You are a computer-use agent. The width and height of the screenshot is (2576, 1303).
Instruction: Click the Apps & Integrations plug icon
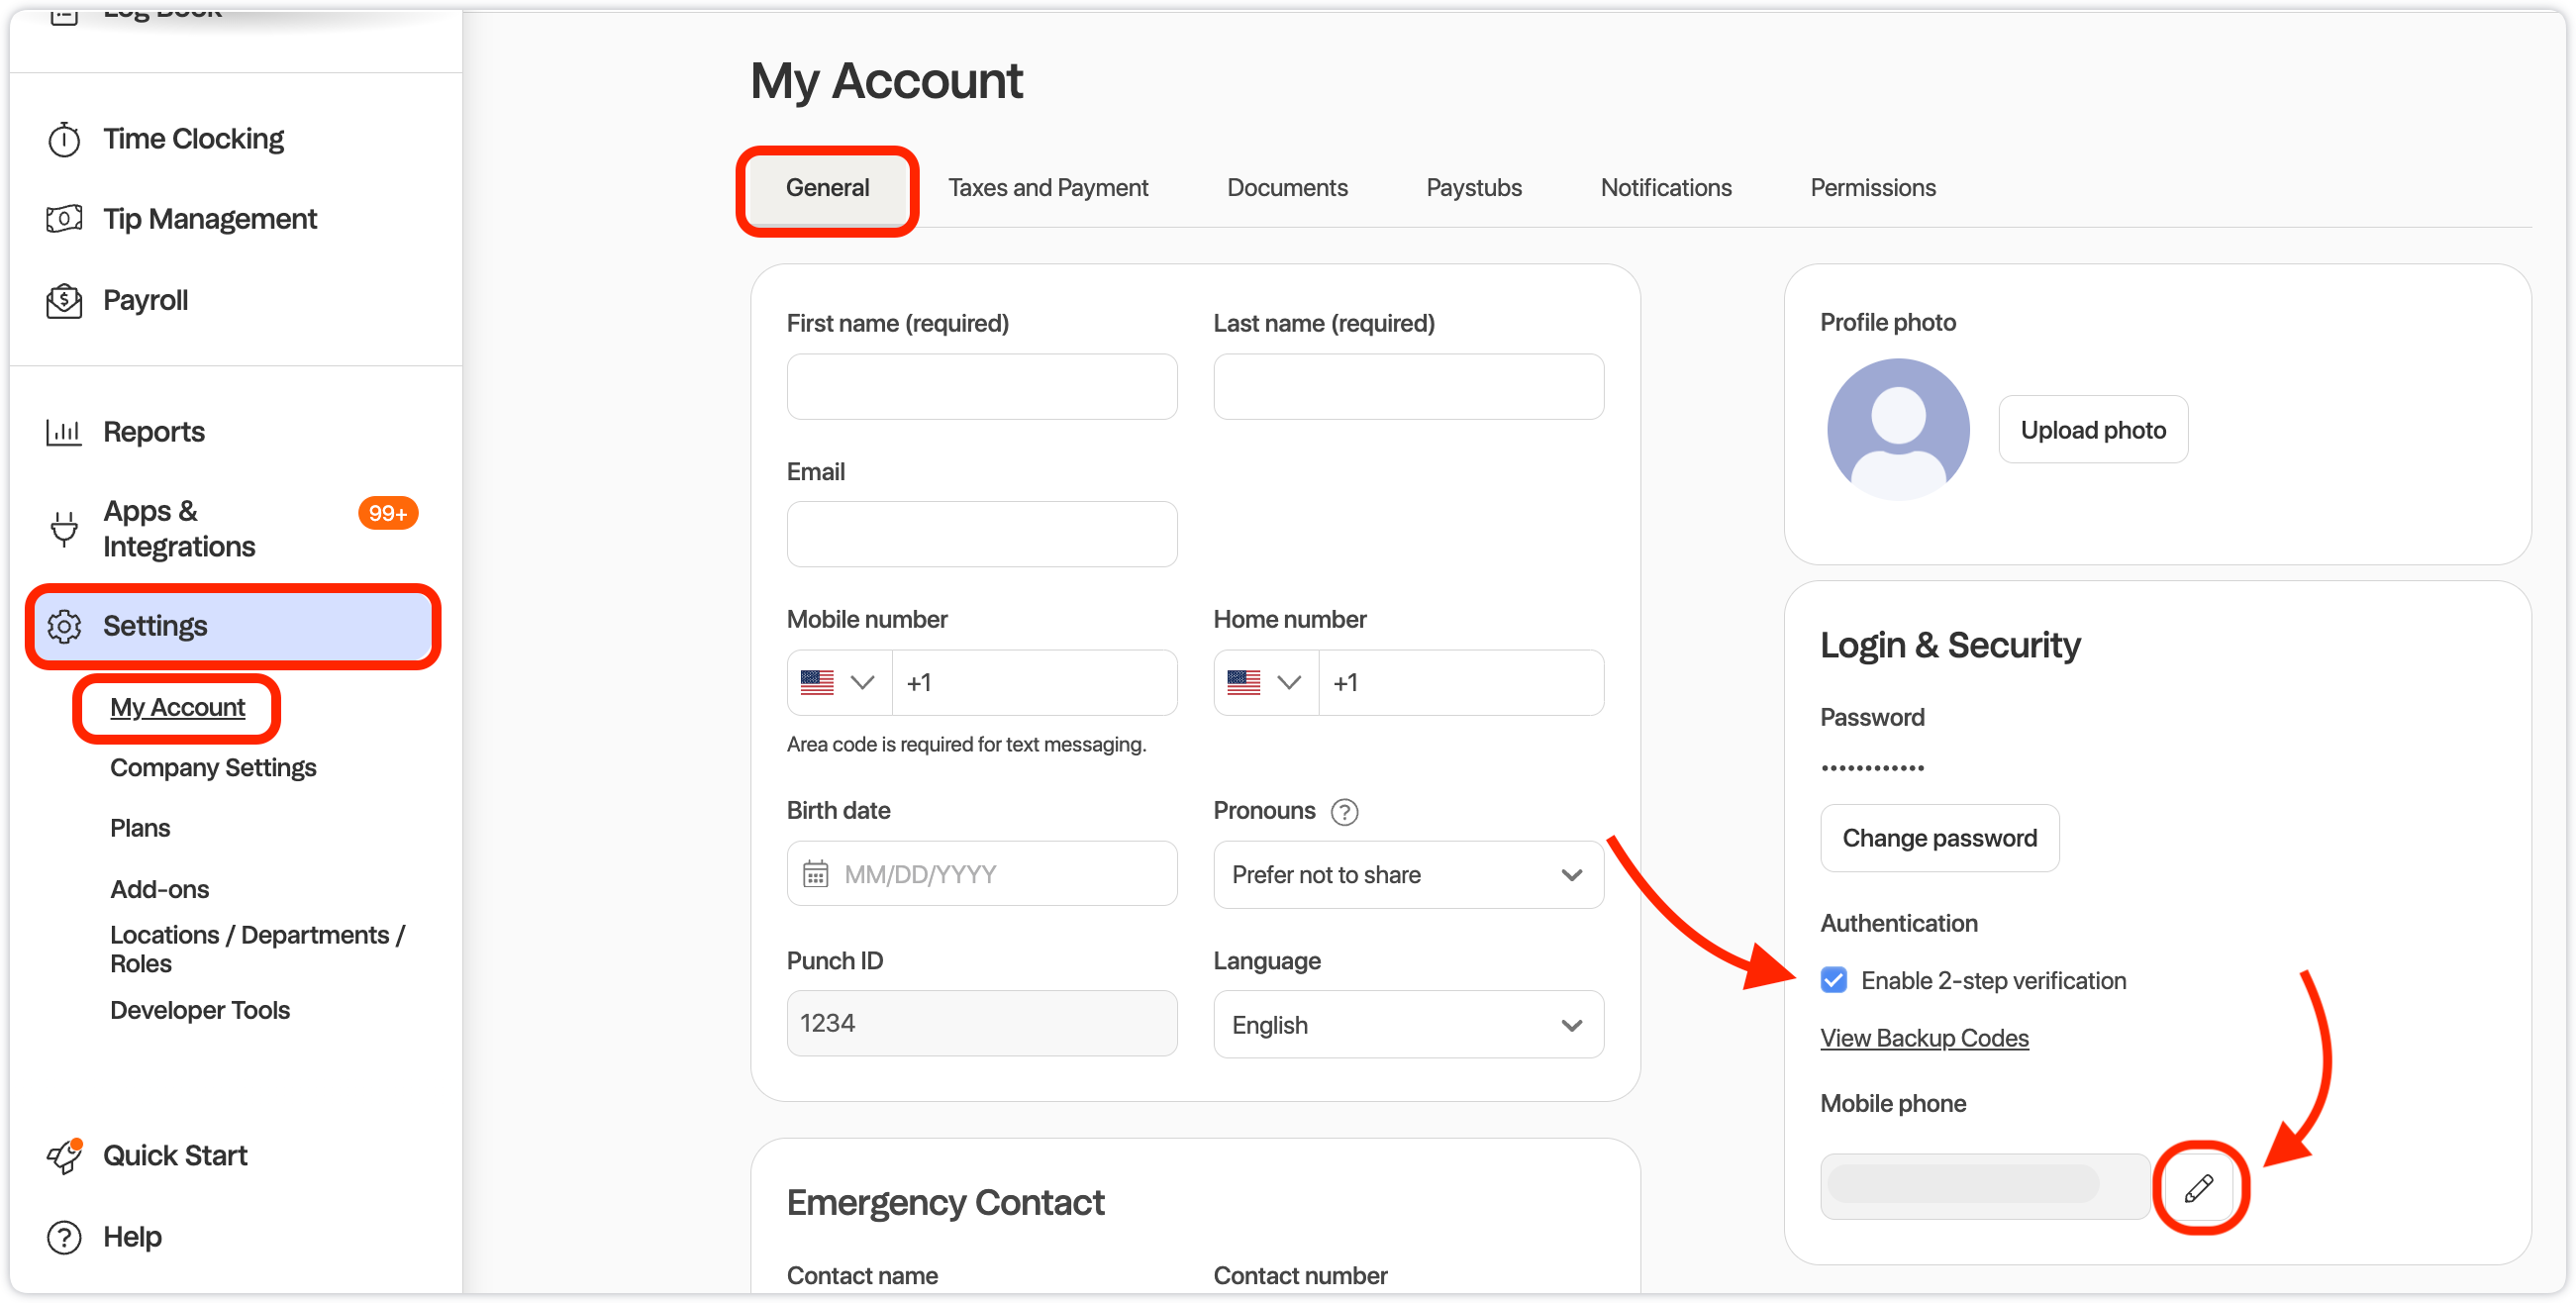(64, 528)
